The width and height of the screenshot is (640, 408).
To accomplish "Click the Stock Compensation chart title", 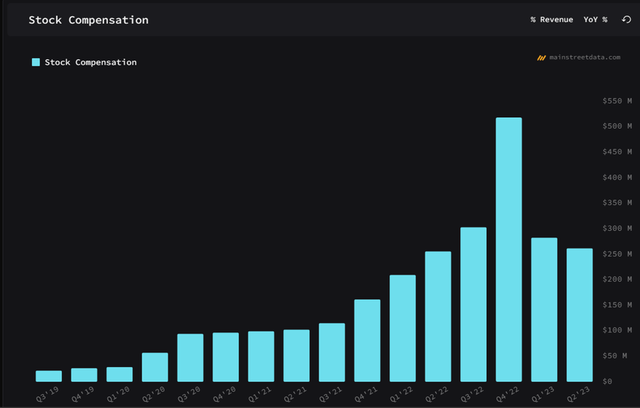I will coord(88,20).
